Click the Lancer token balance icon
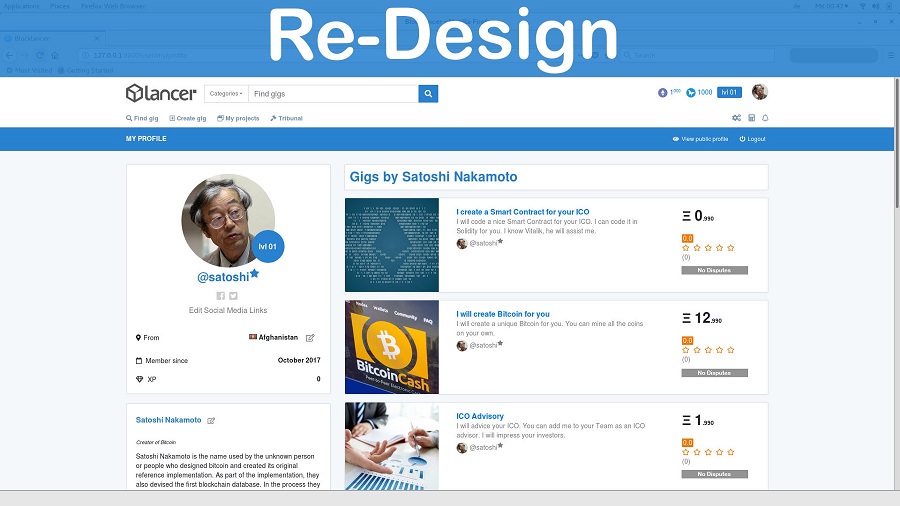Image resolution: width=900 pixels, height=506 pixels. coord(690,92)
